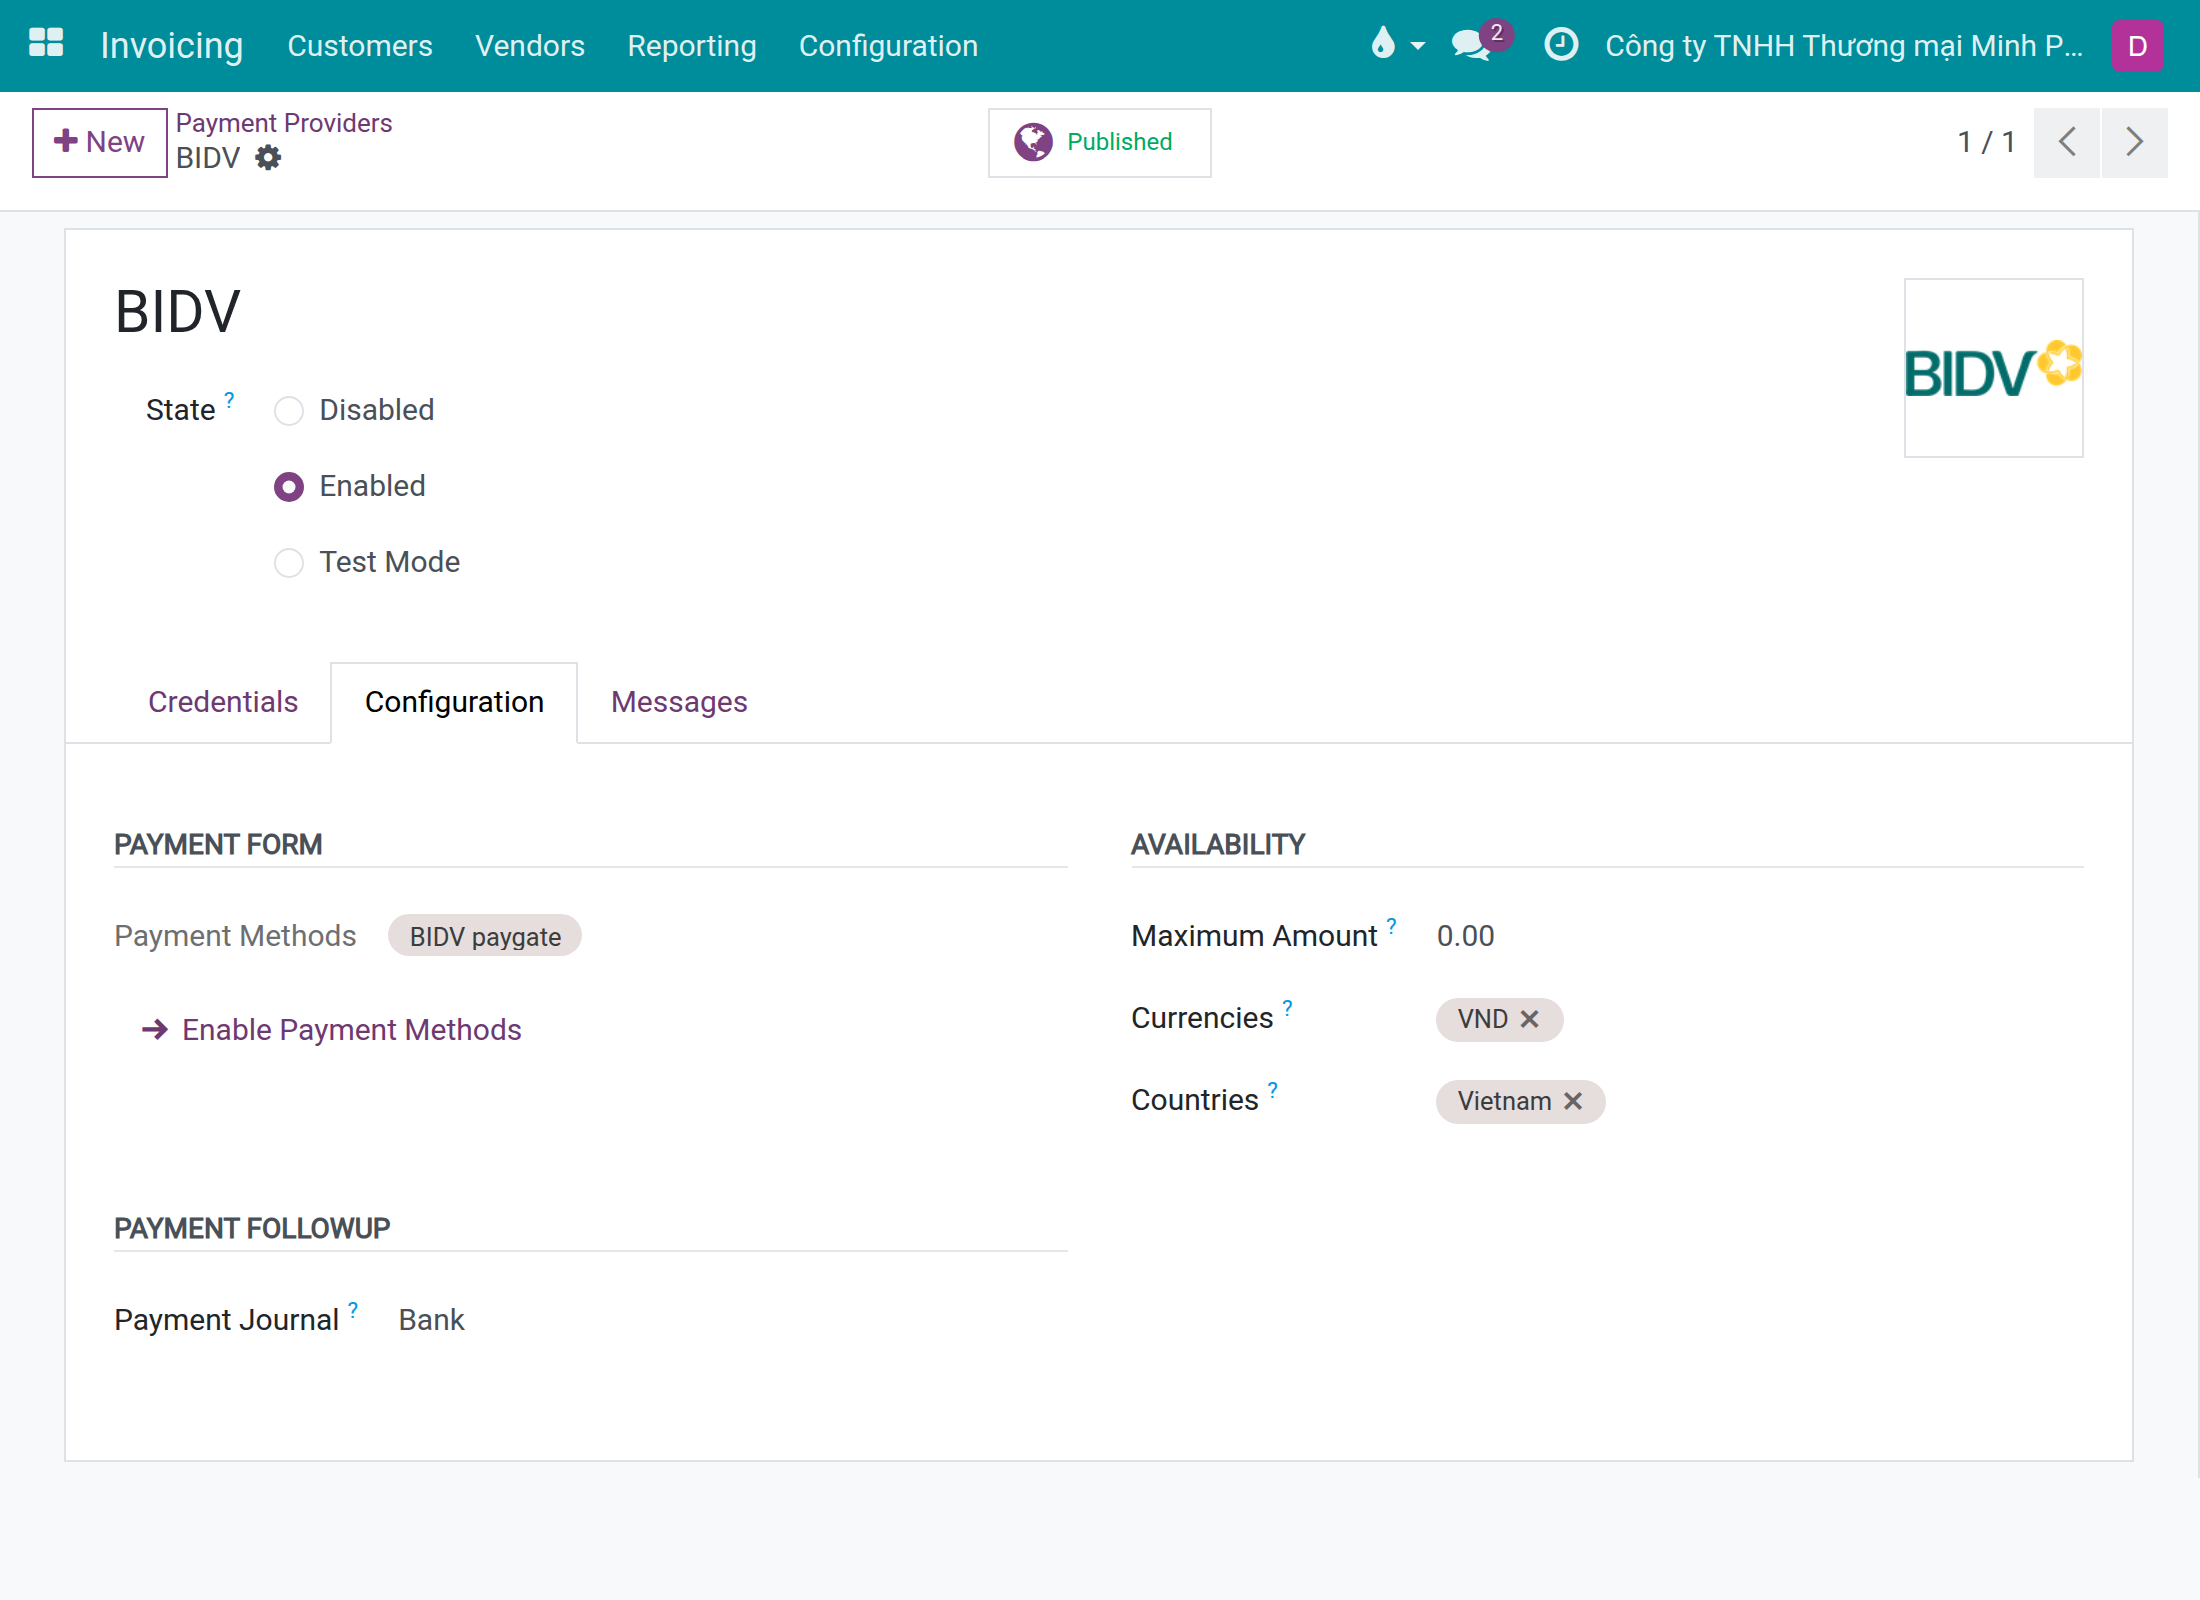Select the Enabled state radio button
Image resolution: width=2200 pixels, height=1600 pixels.
coord(289,487)
